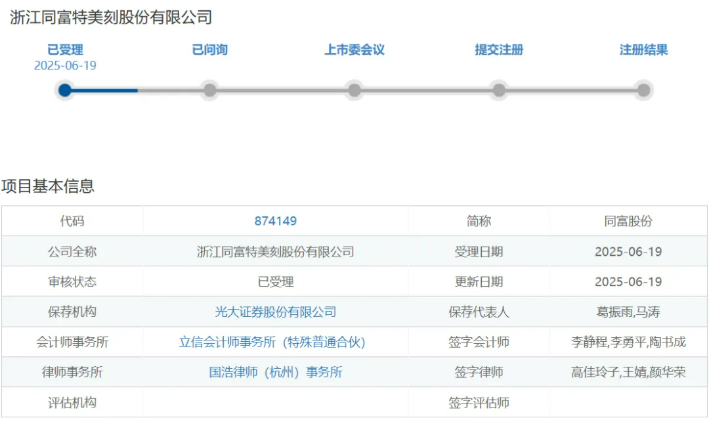Click the 已问询 stage label

click(210, 50)
